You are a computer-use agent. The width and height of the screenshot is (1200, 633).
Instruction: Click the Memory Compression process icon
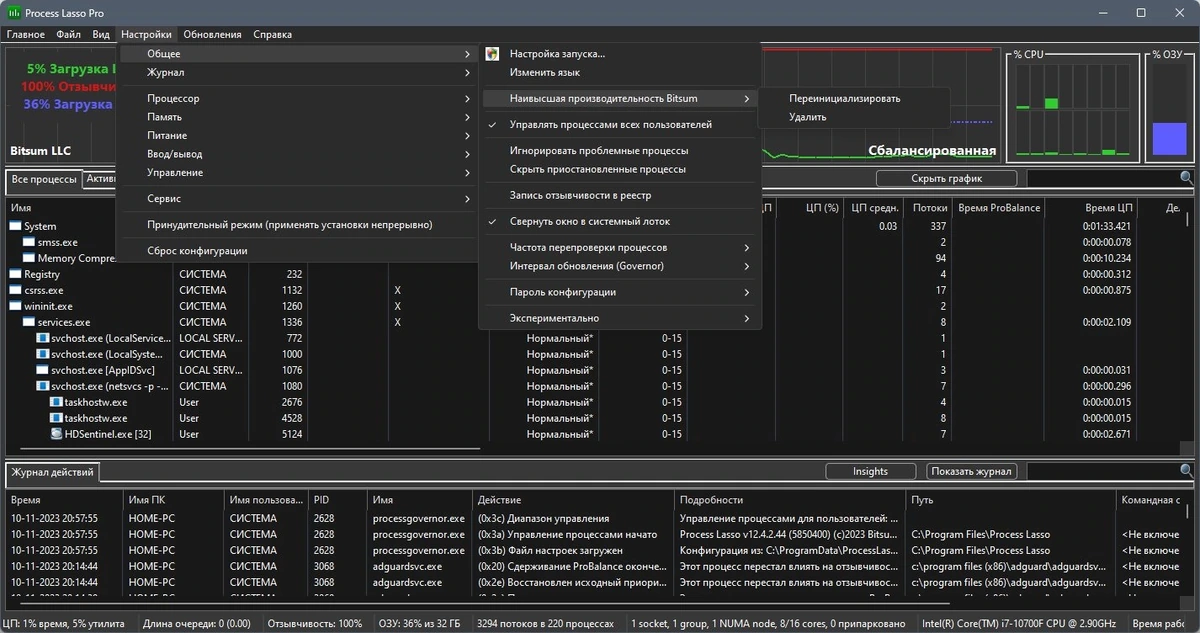pos(30,258)
